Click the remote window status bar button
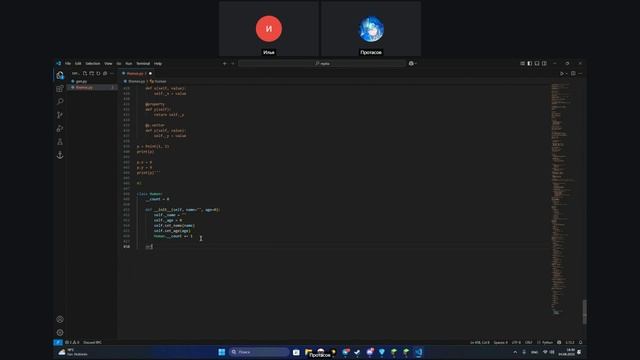Image resolution: width=640 pixels, height=360 pixels. (58, 342)
